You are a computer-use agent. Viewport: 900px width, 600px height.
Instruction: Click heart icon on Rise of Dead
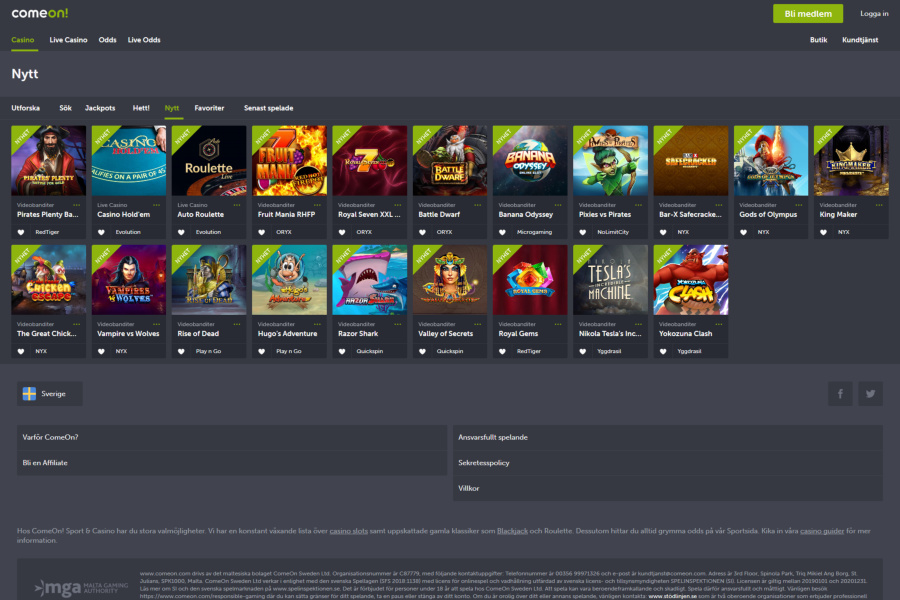click(181, 351)
